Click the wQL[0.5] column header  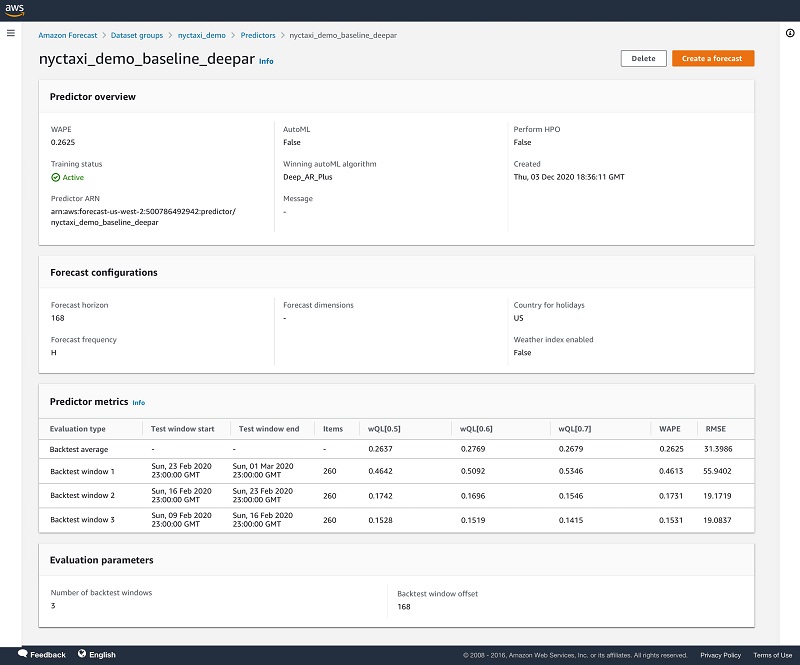[384, 429]
